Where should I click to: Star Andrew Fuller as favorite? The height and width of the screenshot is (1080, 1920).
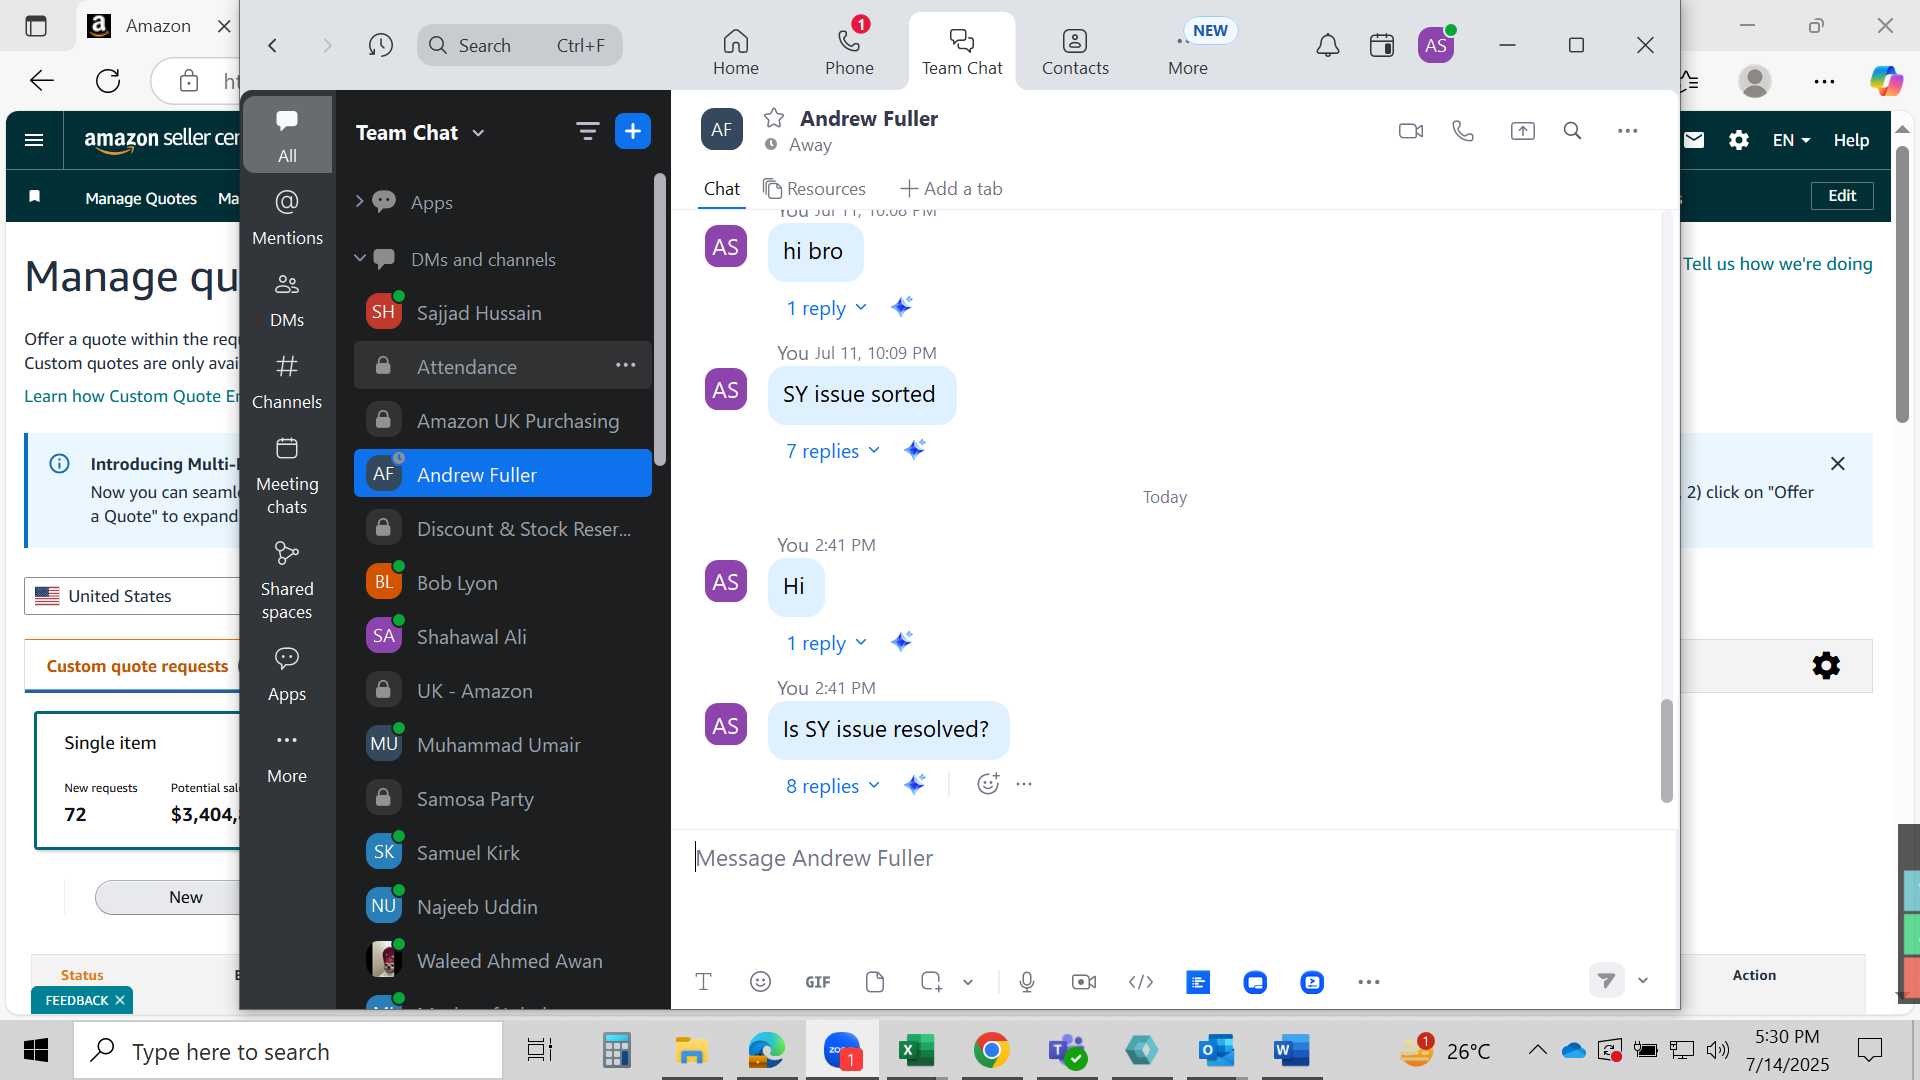coord(773,118)
